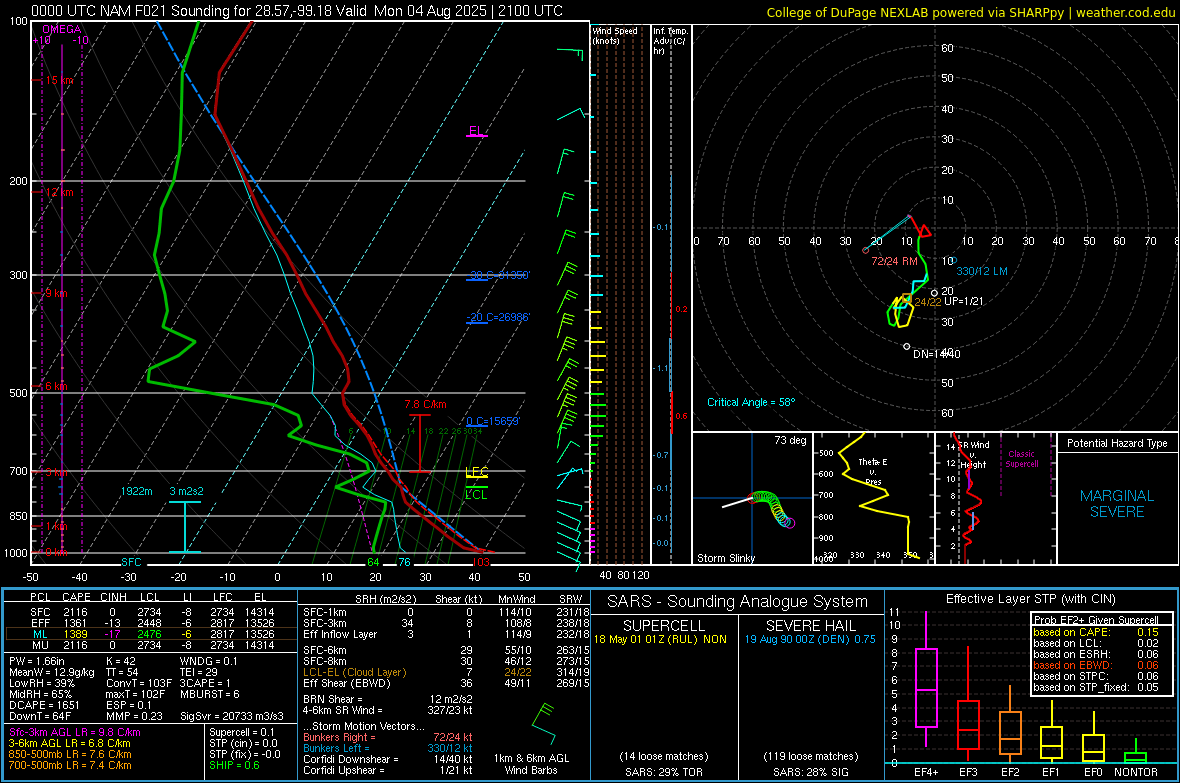The height and width of the screenshot is (783, 1180).
Task: Click the Effective Layer STP (with CIN) title
Action: tap(1030, 599)
